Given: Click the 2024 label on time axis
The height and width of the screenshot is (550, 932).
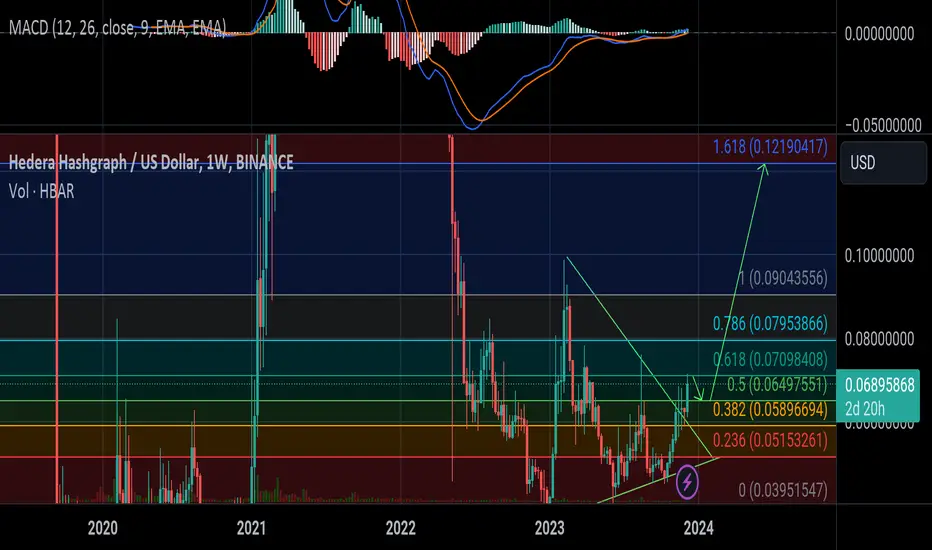Looking at the screenshot, I should pos(698,528).
